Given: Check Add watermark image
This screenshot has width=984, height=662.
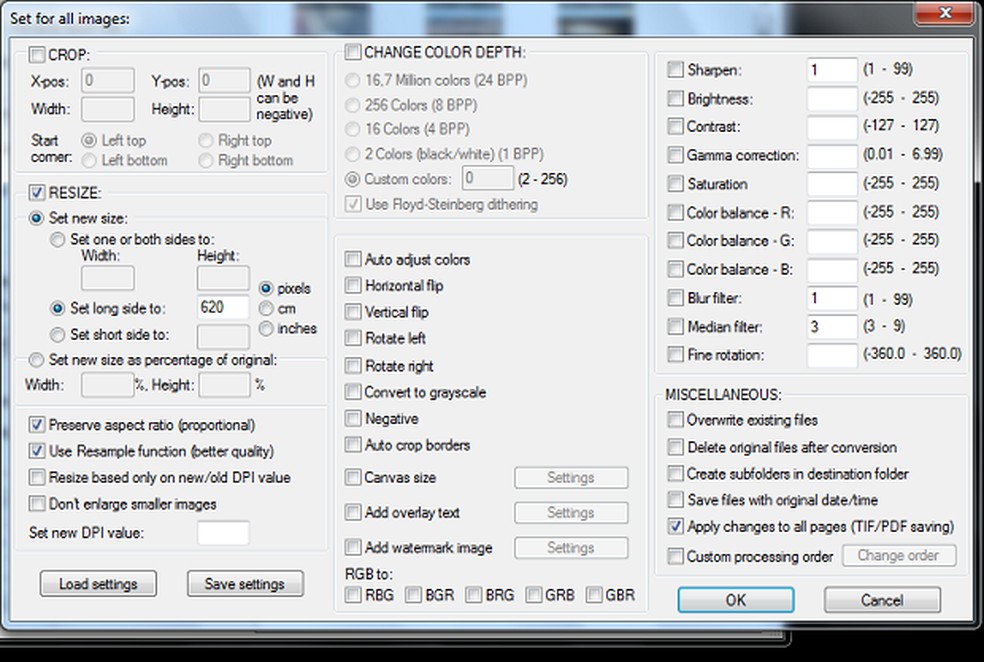Looking at the screenshot, I should point(353,547).
